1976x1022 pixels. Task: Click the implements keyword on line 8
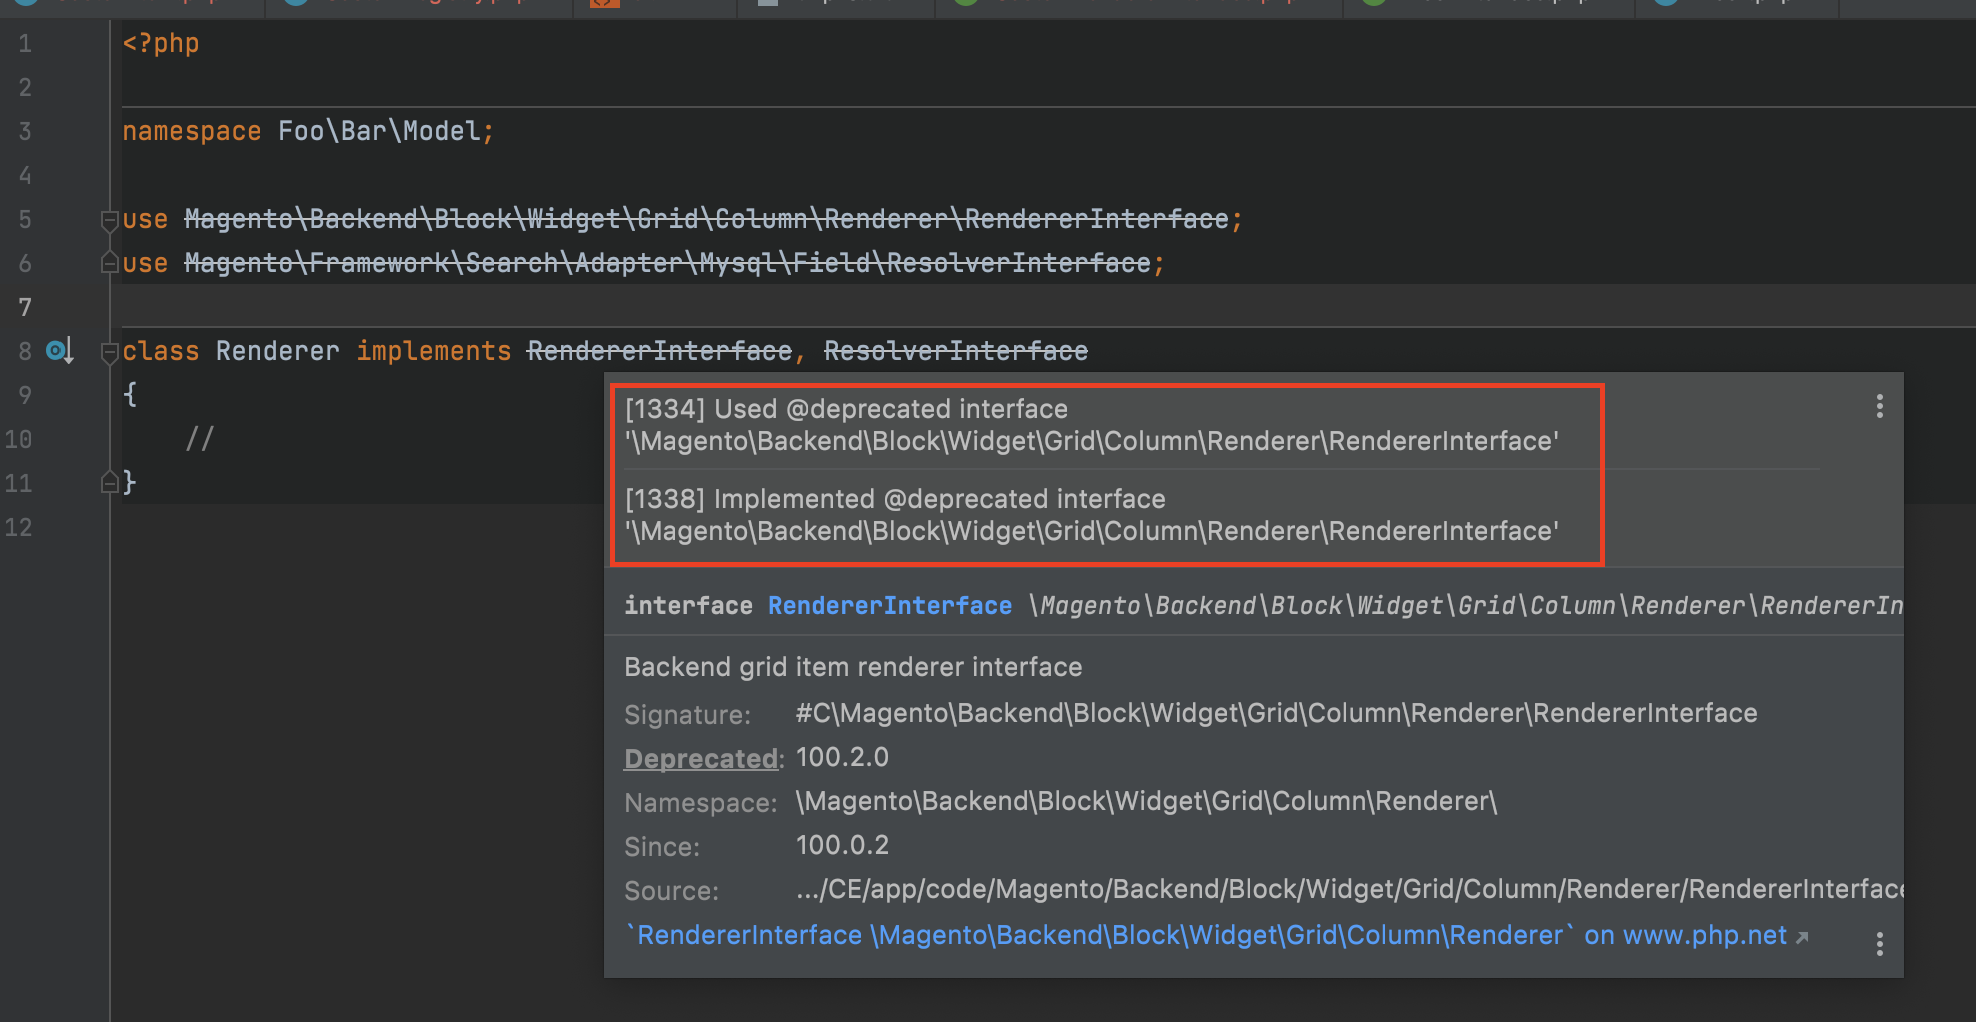(434, 351)
